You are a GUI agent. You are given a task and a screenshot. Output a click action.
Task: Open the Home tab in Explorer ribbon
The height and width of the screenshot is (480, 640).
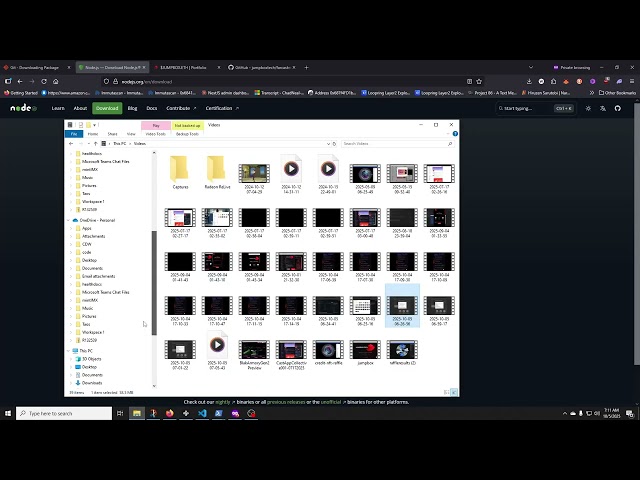tap(93, 134)
